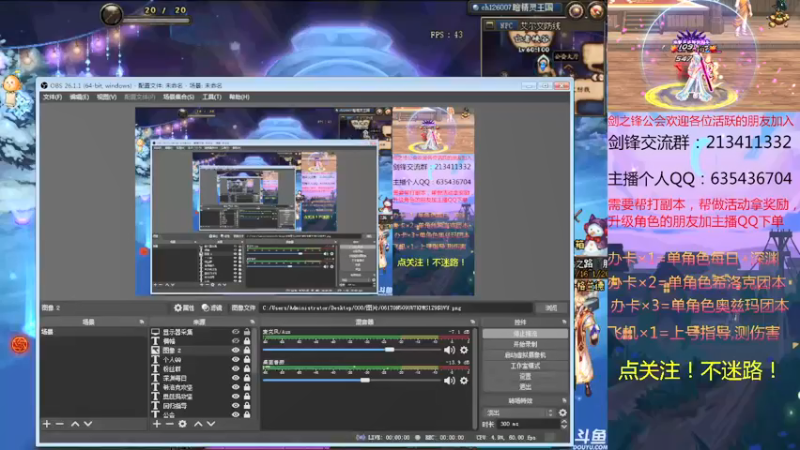Decrease transition duration with down stepper arrow
The height and width of the screenshot is (450, 800).
[564, 427]
